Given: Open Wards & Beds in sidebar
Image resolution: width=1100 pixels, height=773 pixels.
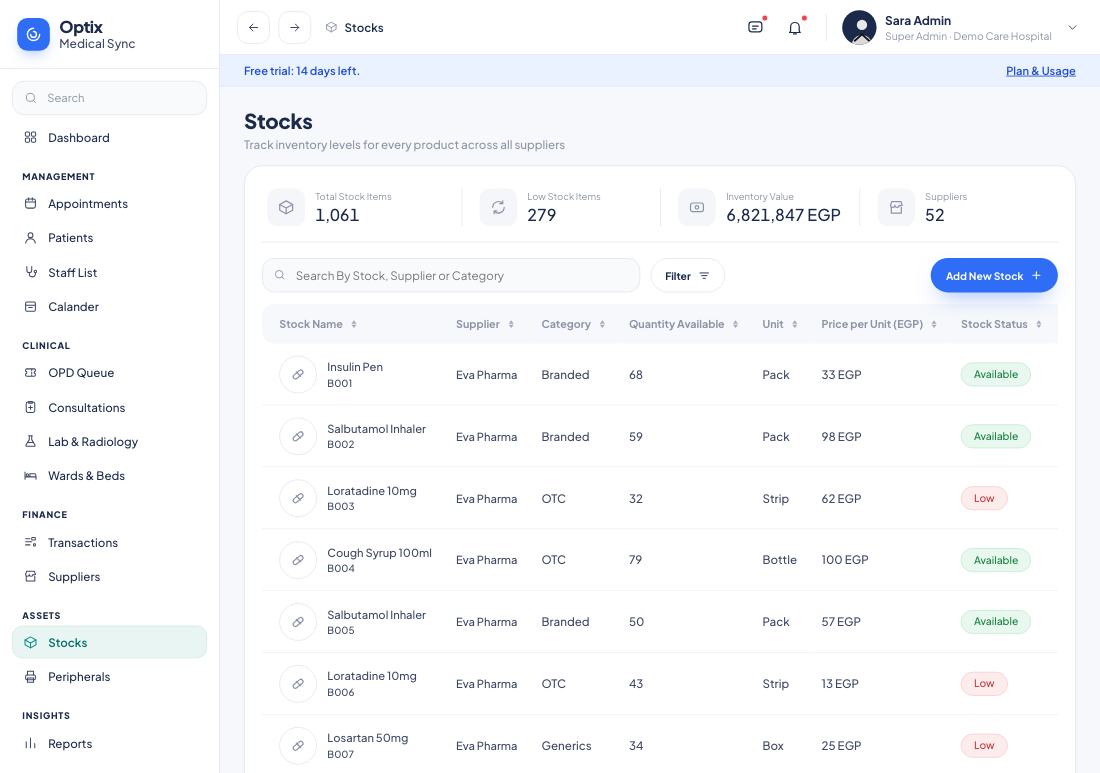Looking at the screenshot, I should coord(109,476).
